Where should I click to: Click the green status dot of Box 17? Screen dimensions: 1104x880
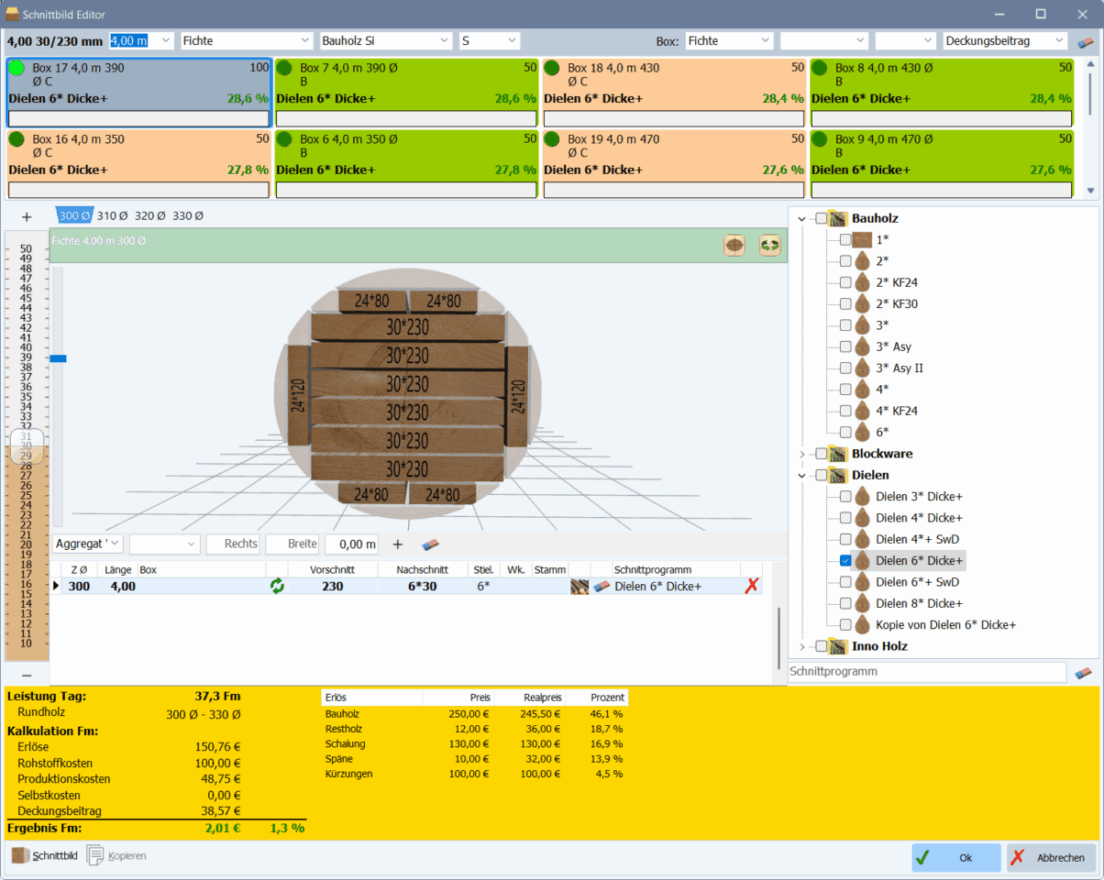(x=16, y=68)
